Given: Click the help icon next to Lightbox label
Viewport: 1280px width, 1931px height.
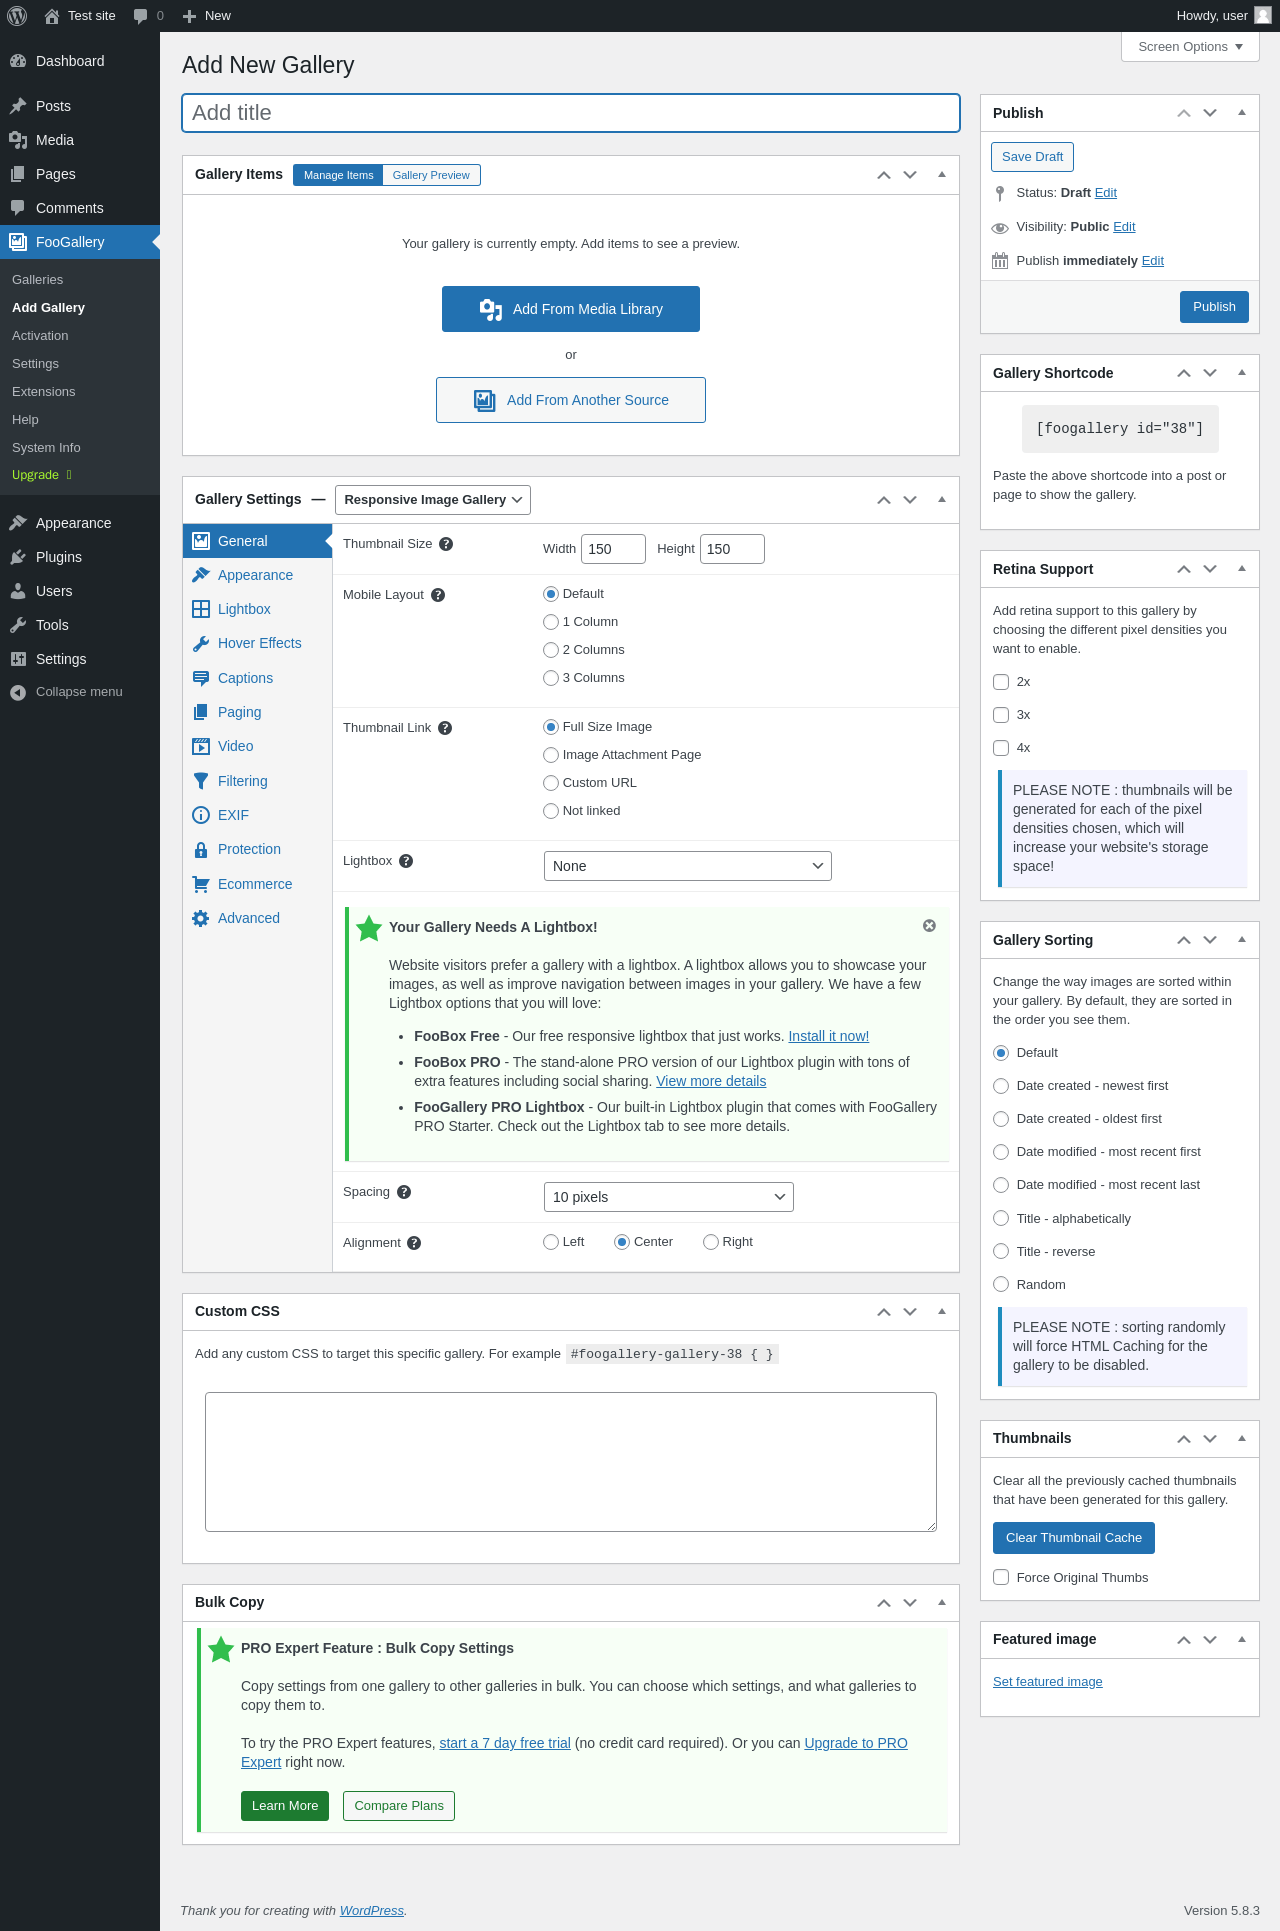Looking at the screenshot, I should pos(406,861).
